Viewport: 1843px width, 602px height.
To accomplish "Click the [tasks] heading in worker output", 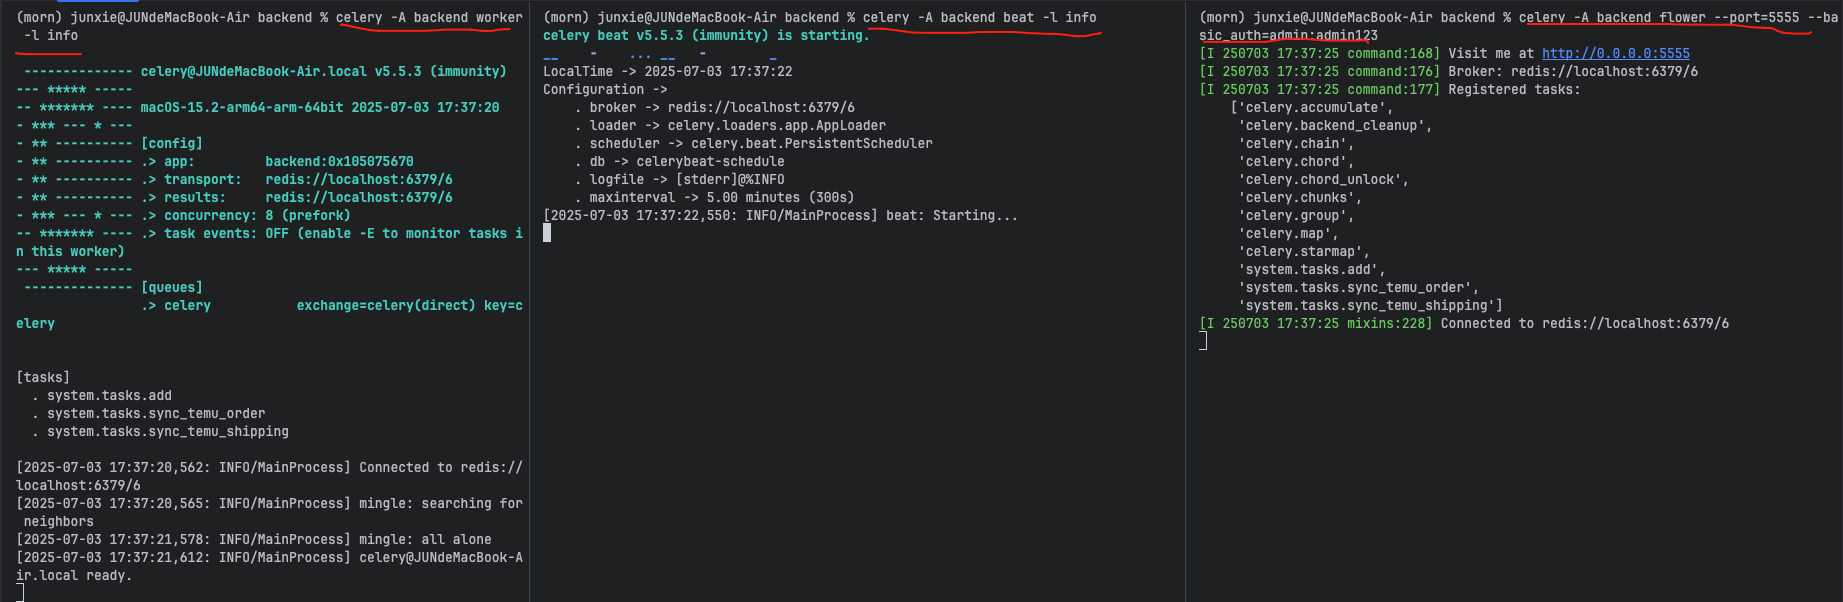I will tap(43, 378).
